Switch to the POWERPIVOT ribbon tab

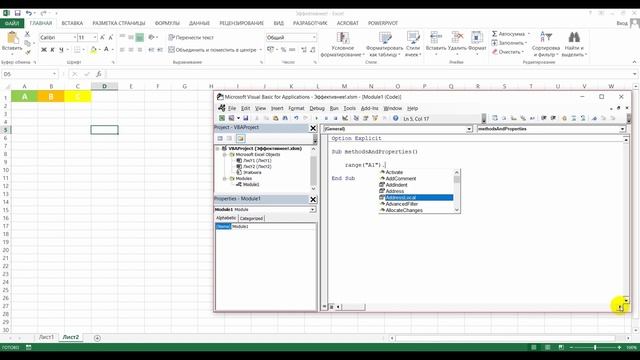382,23
